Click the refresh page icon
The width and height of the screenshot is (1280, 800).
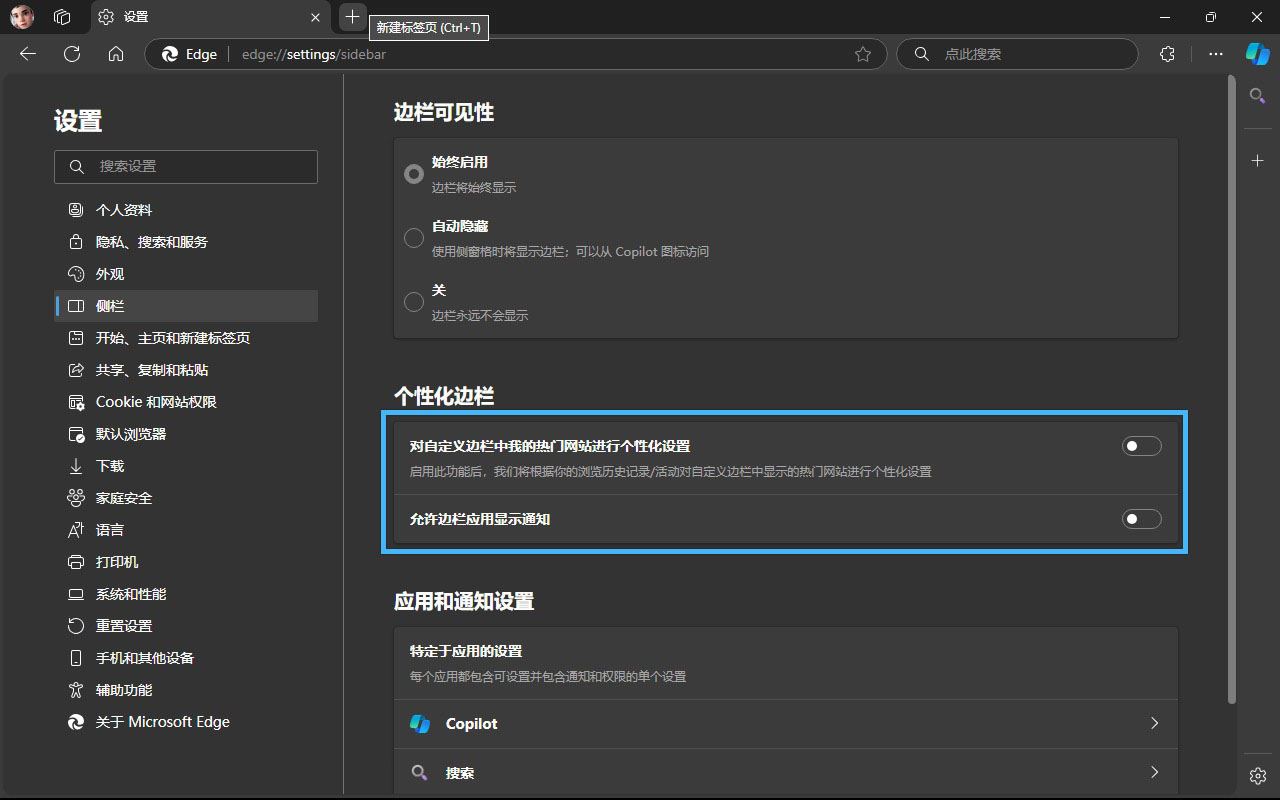[x=72, y=54]
